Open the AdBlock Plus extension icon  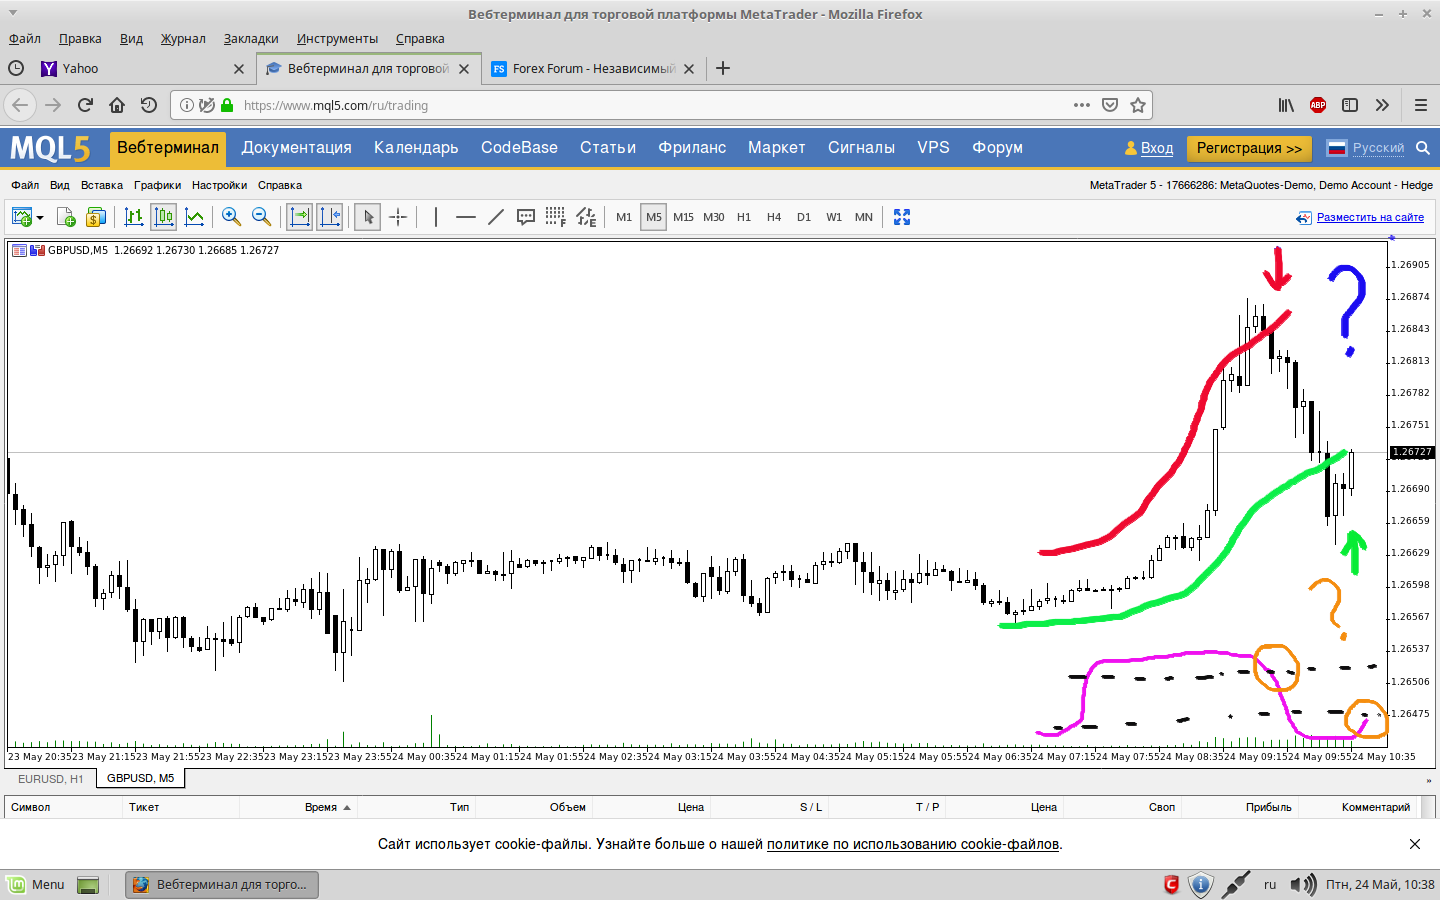(1318, 105)
